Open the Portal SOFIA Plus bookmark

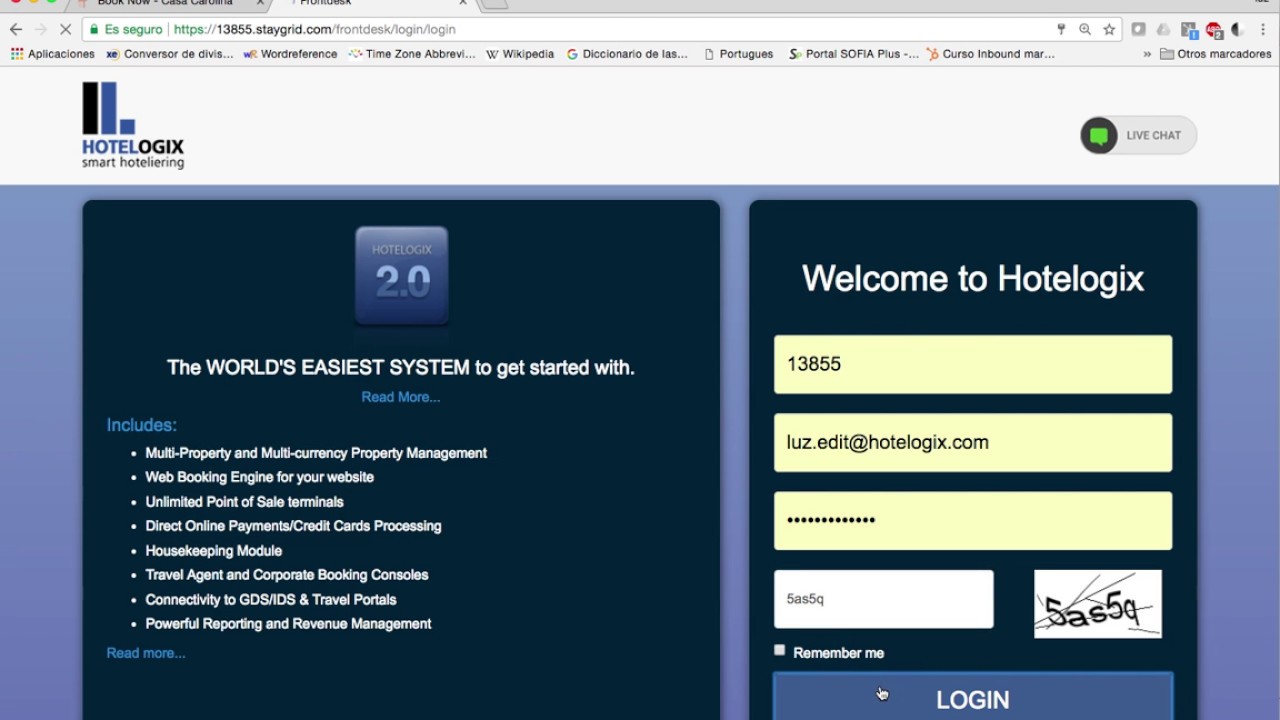(854, 54)
